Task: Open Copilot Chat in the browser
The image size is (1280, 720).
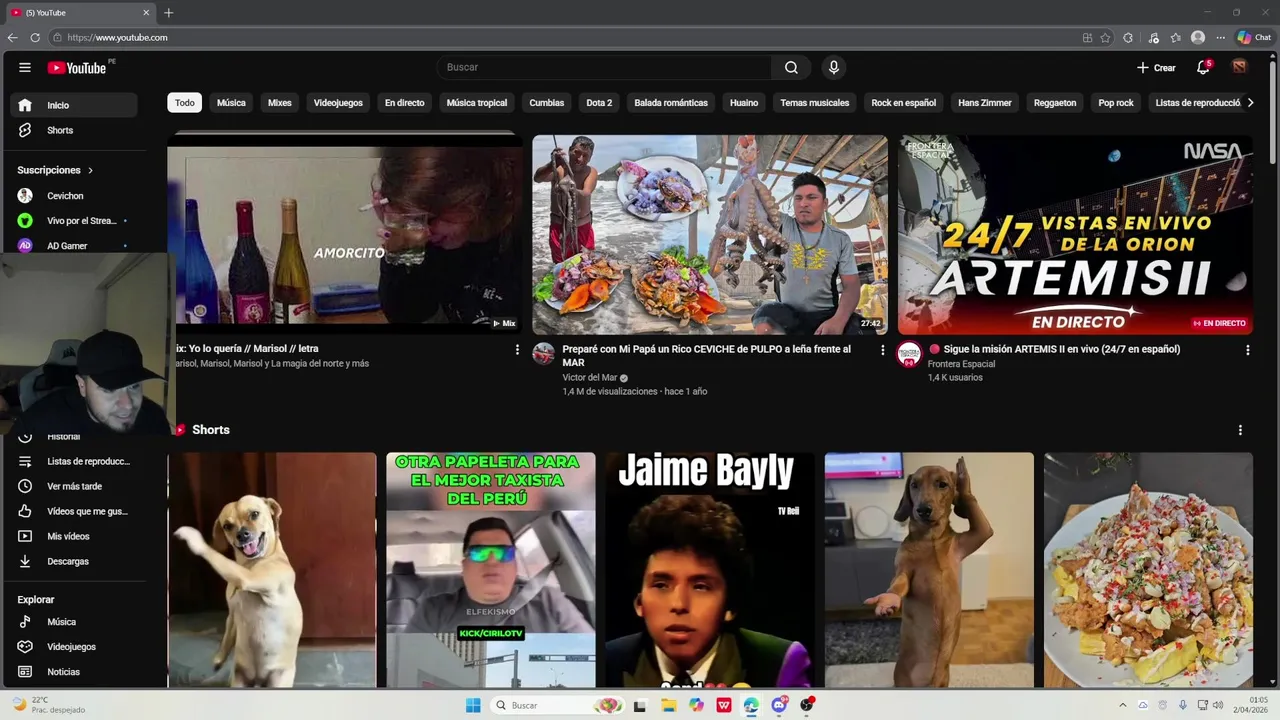Action: pos(1254,38)
